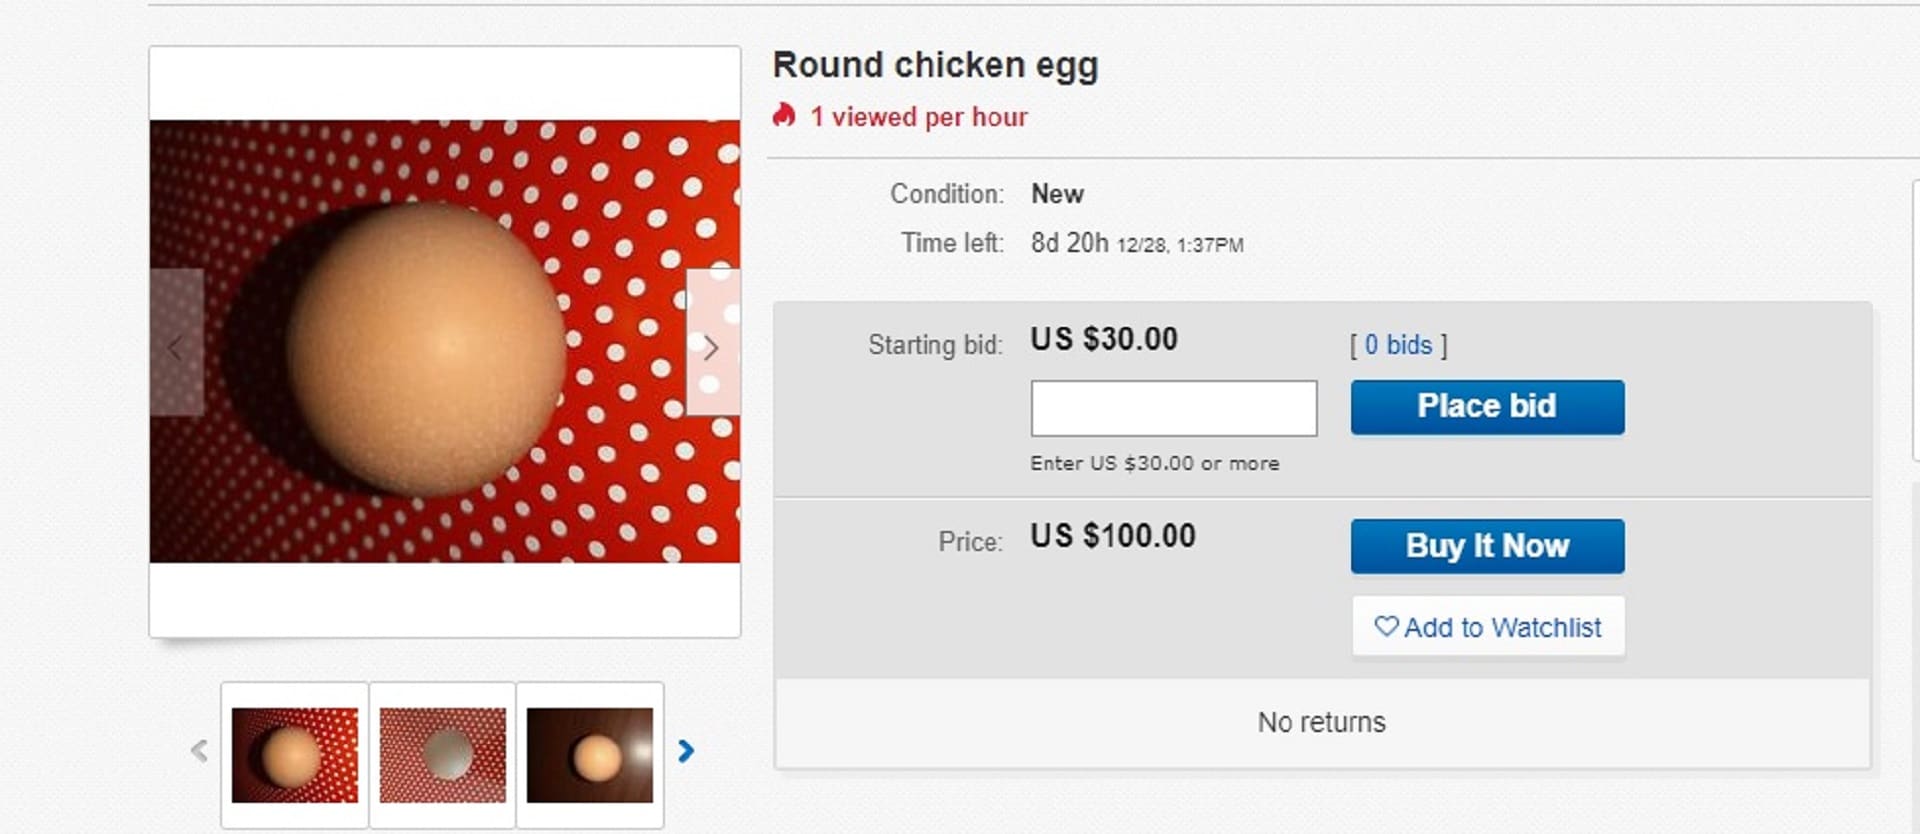The height and width of the screenshot is (834, 1920).
Task: Click the blue right chevron beside thumbnails
Action: point(686,752)
